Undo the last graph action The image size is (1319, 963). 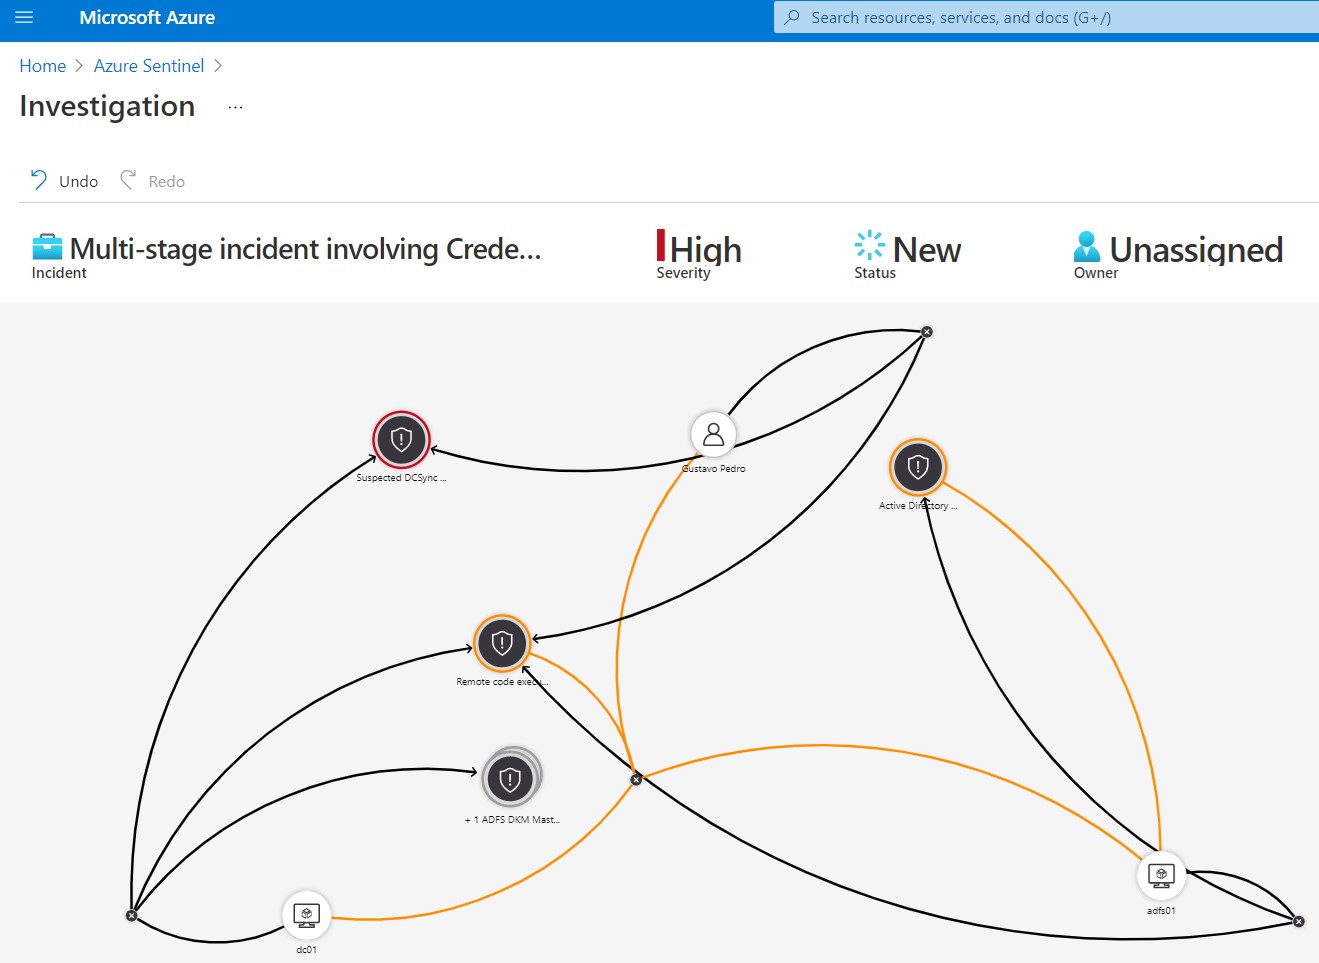[x=65, y=181]
